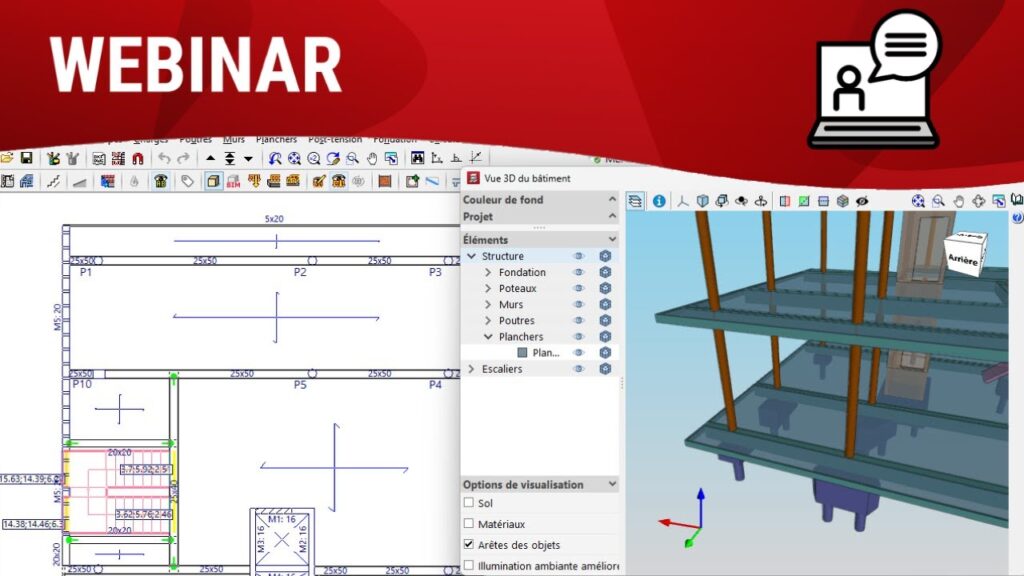This screenshot has height=576, width=1024.
Task: Open the Murs menu
Action: coord(234,140)
